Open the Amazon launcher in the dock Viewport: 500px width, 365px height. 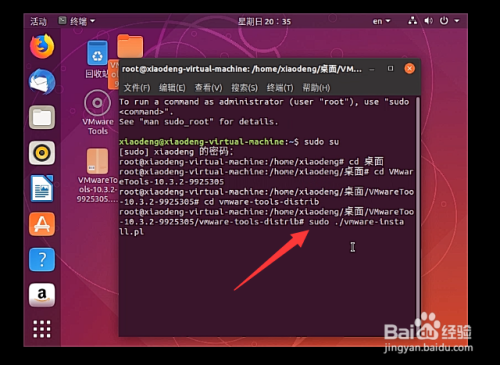[42, 295]
